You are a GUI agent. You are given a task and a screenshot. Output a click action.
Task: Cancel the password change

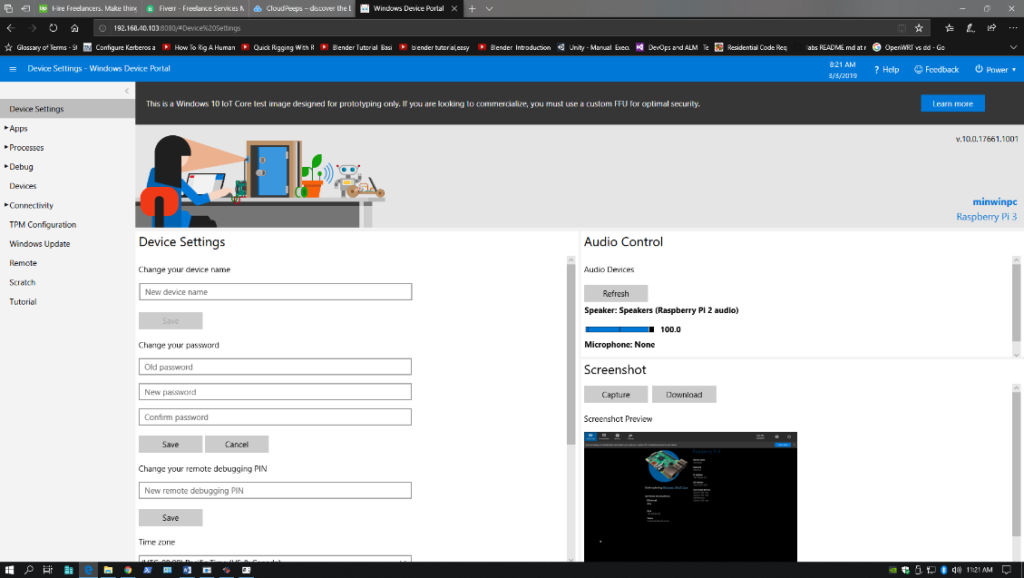(237, 443)
